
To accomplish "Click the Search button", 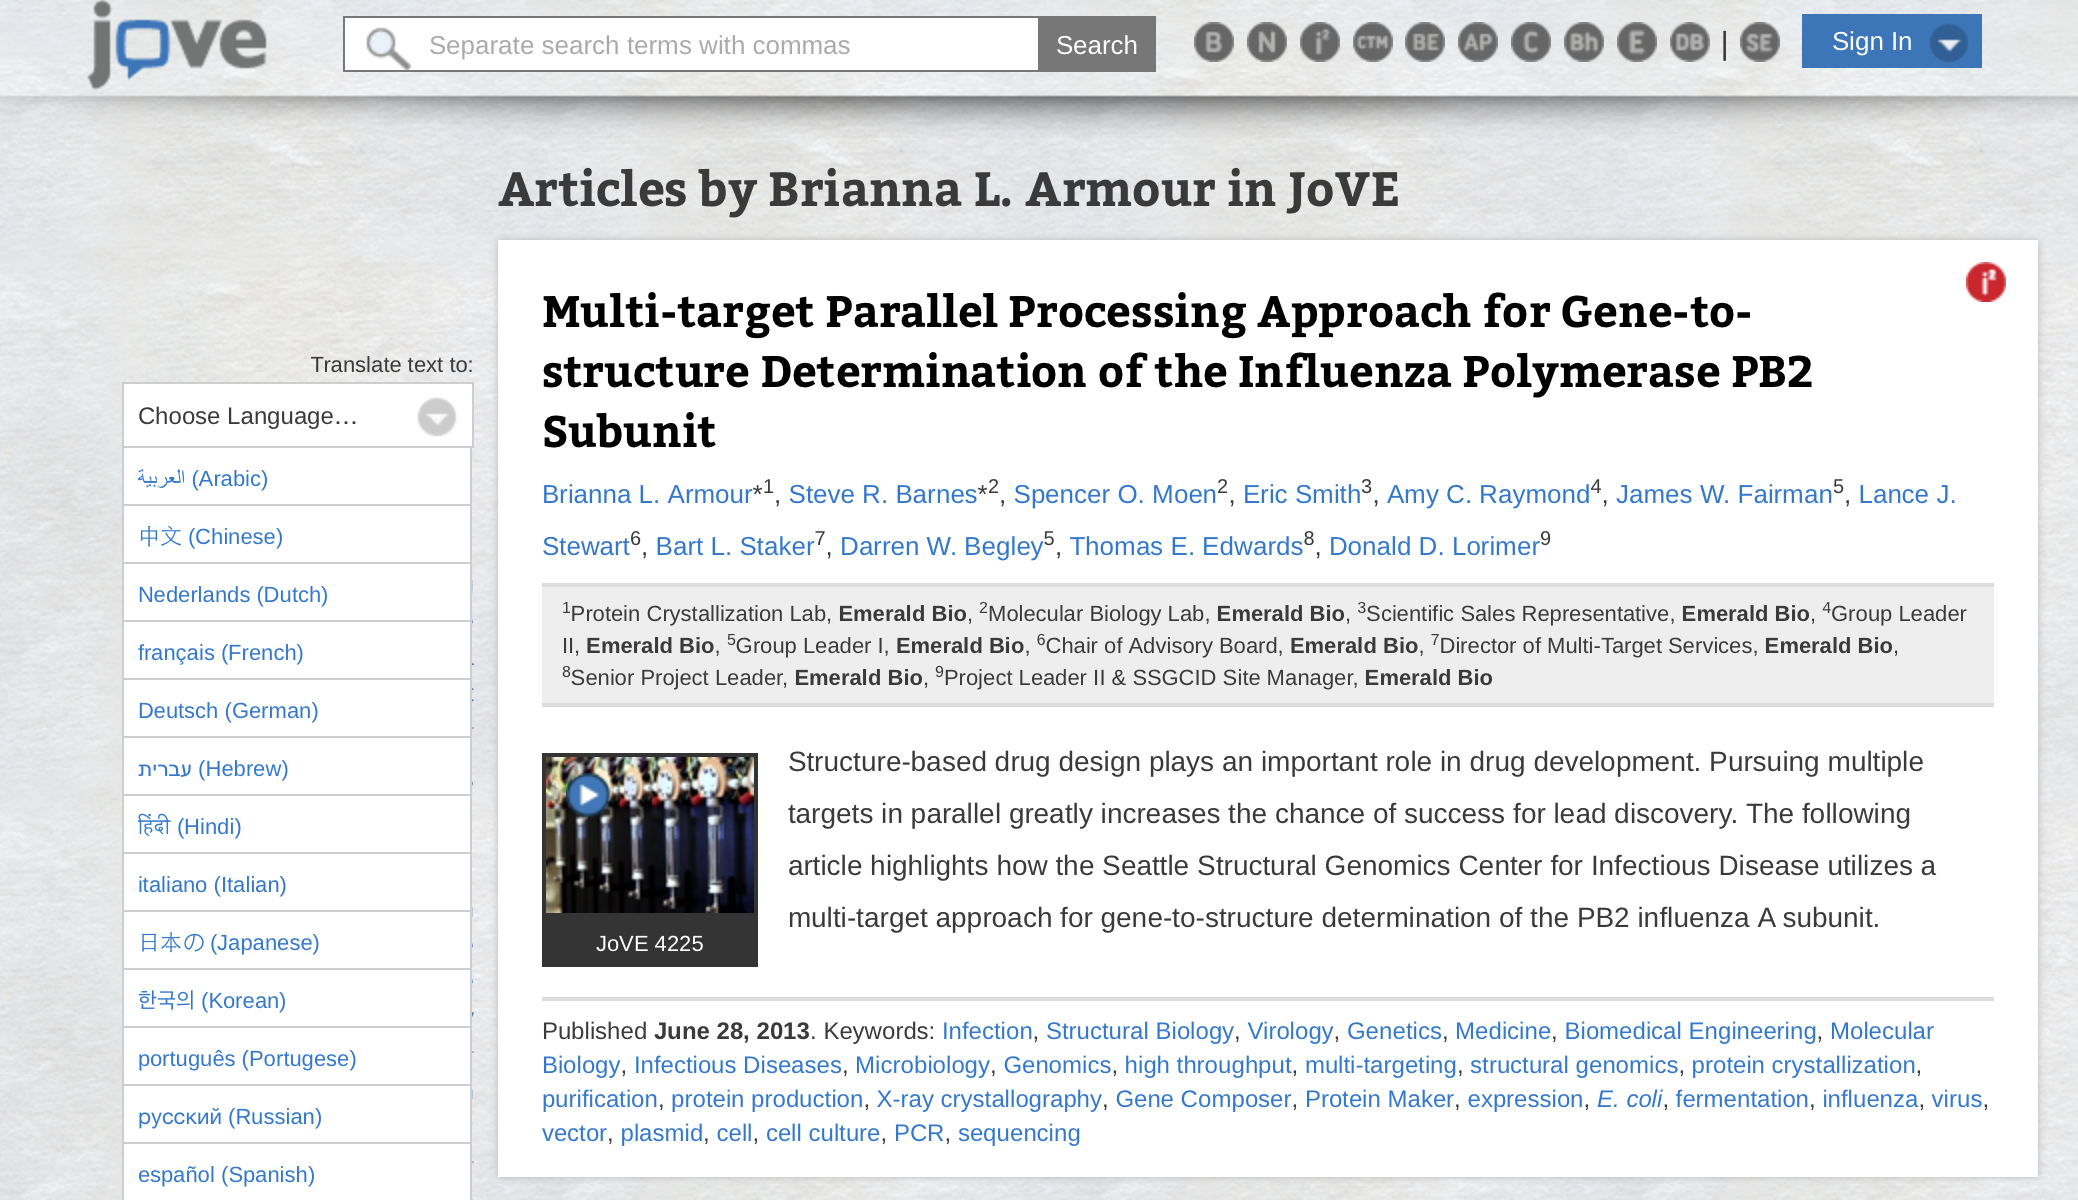I will click(1097, 45).
